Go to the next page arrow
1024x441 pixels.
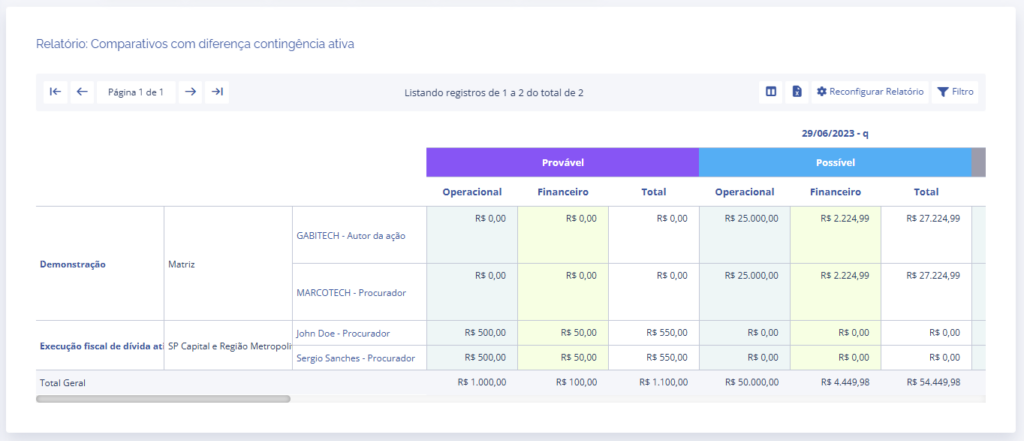pyautogui.click(x=189, y=92)
